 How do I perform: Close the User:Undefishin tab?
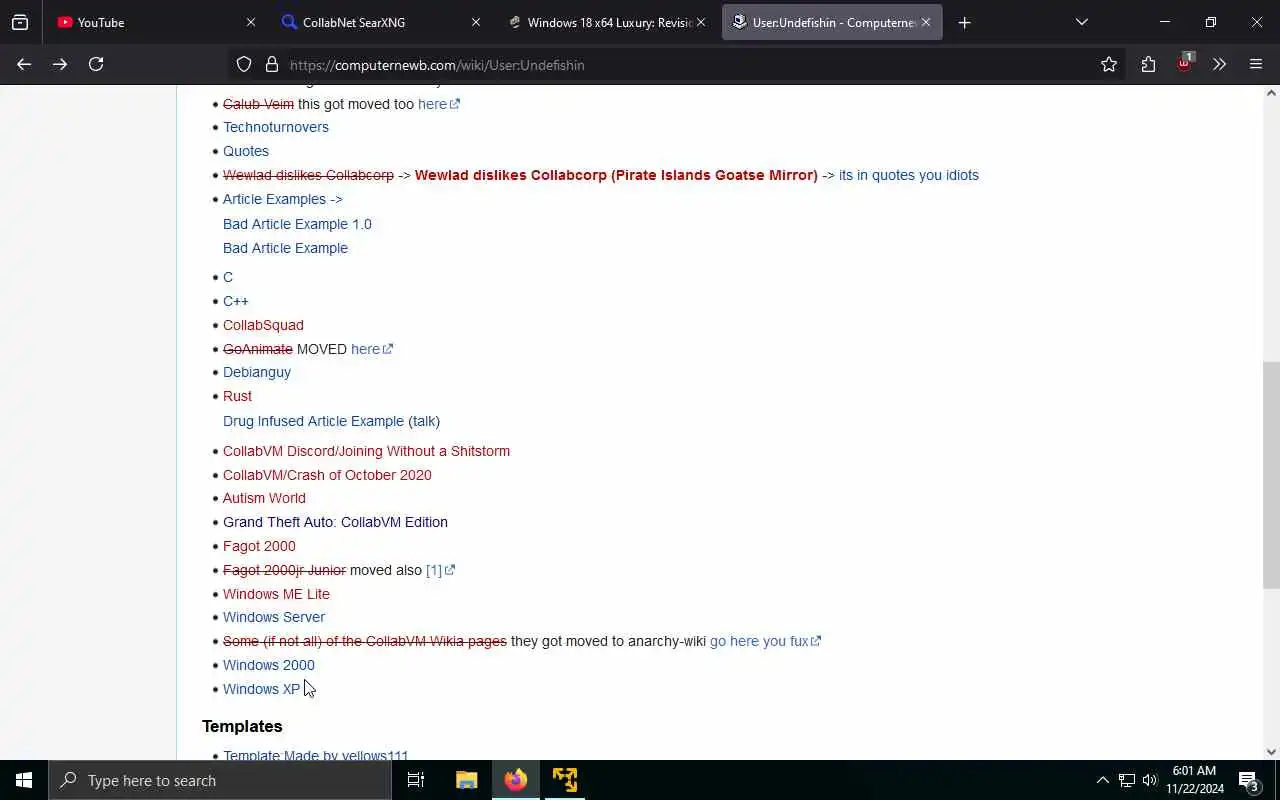926,22
